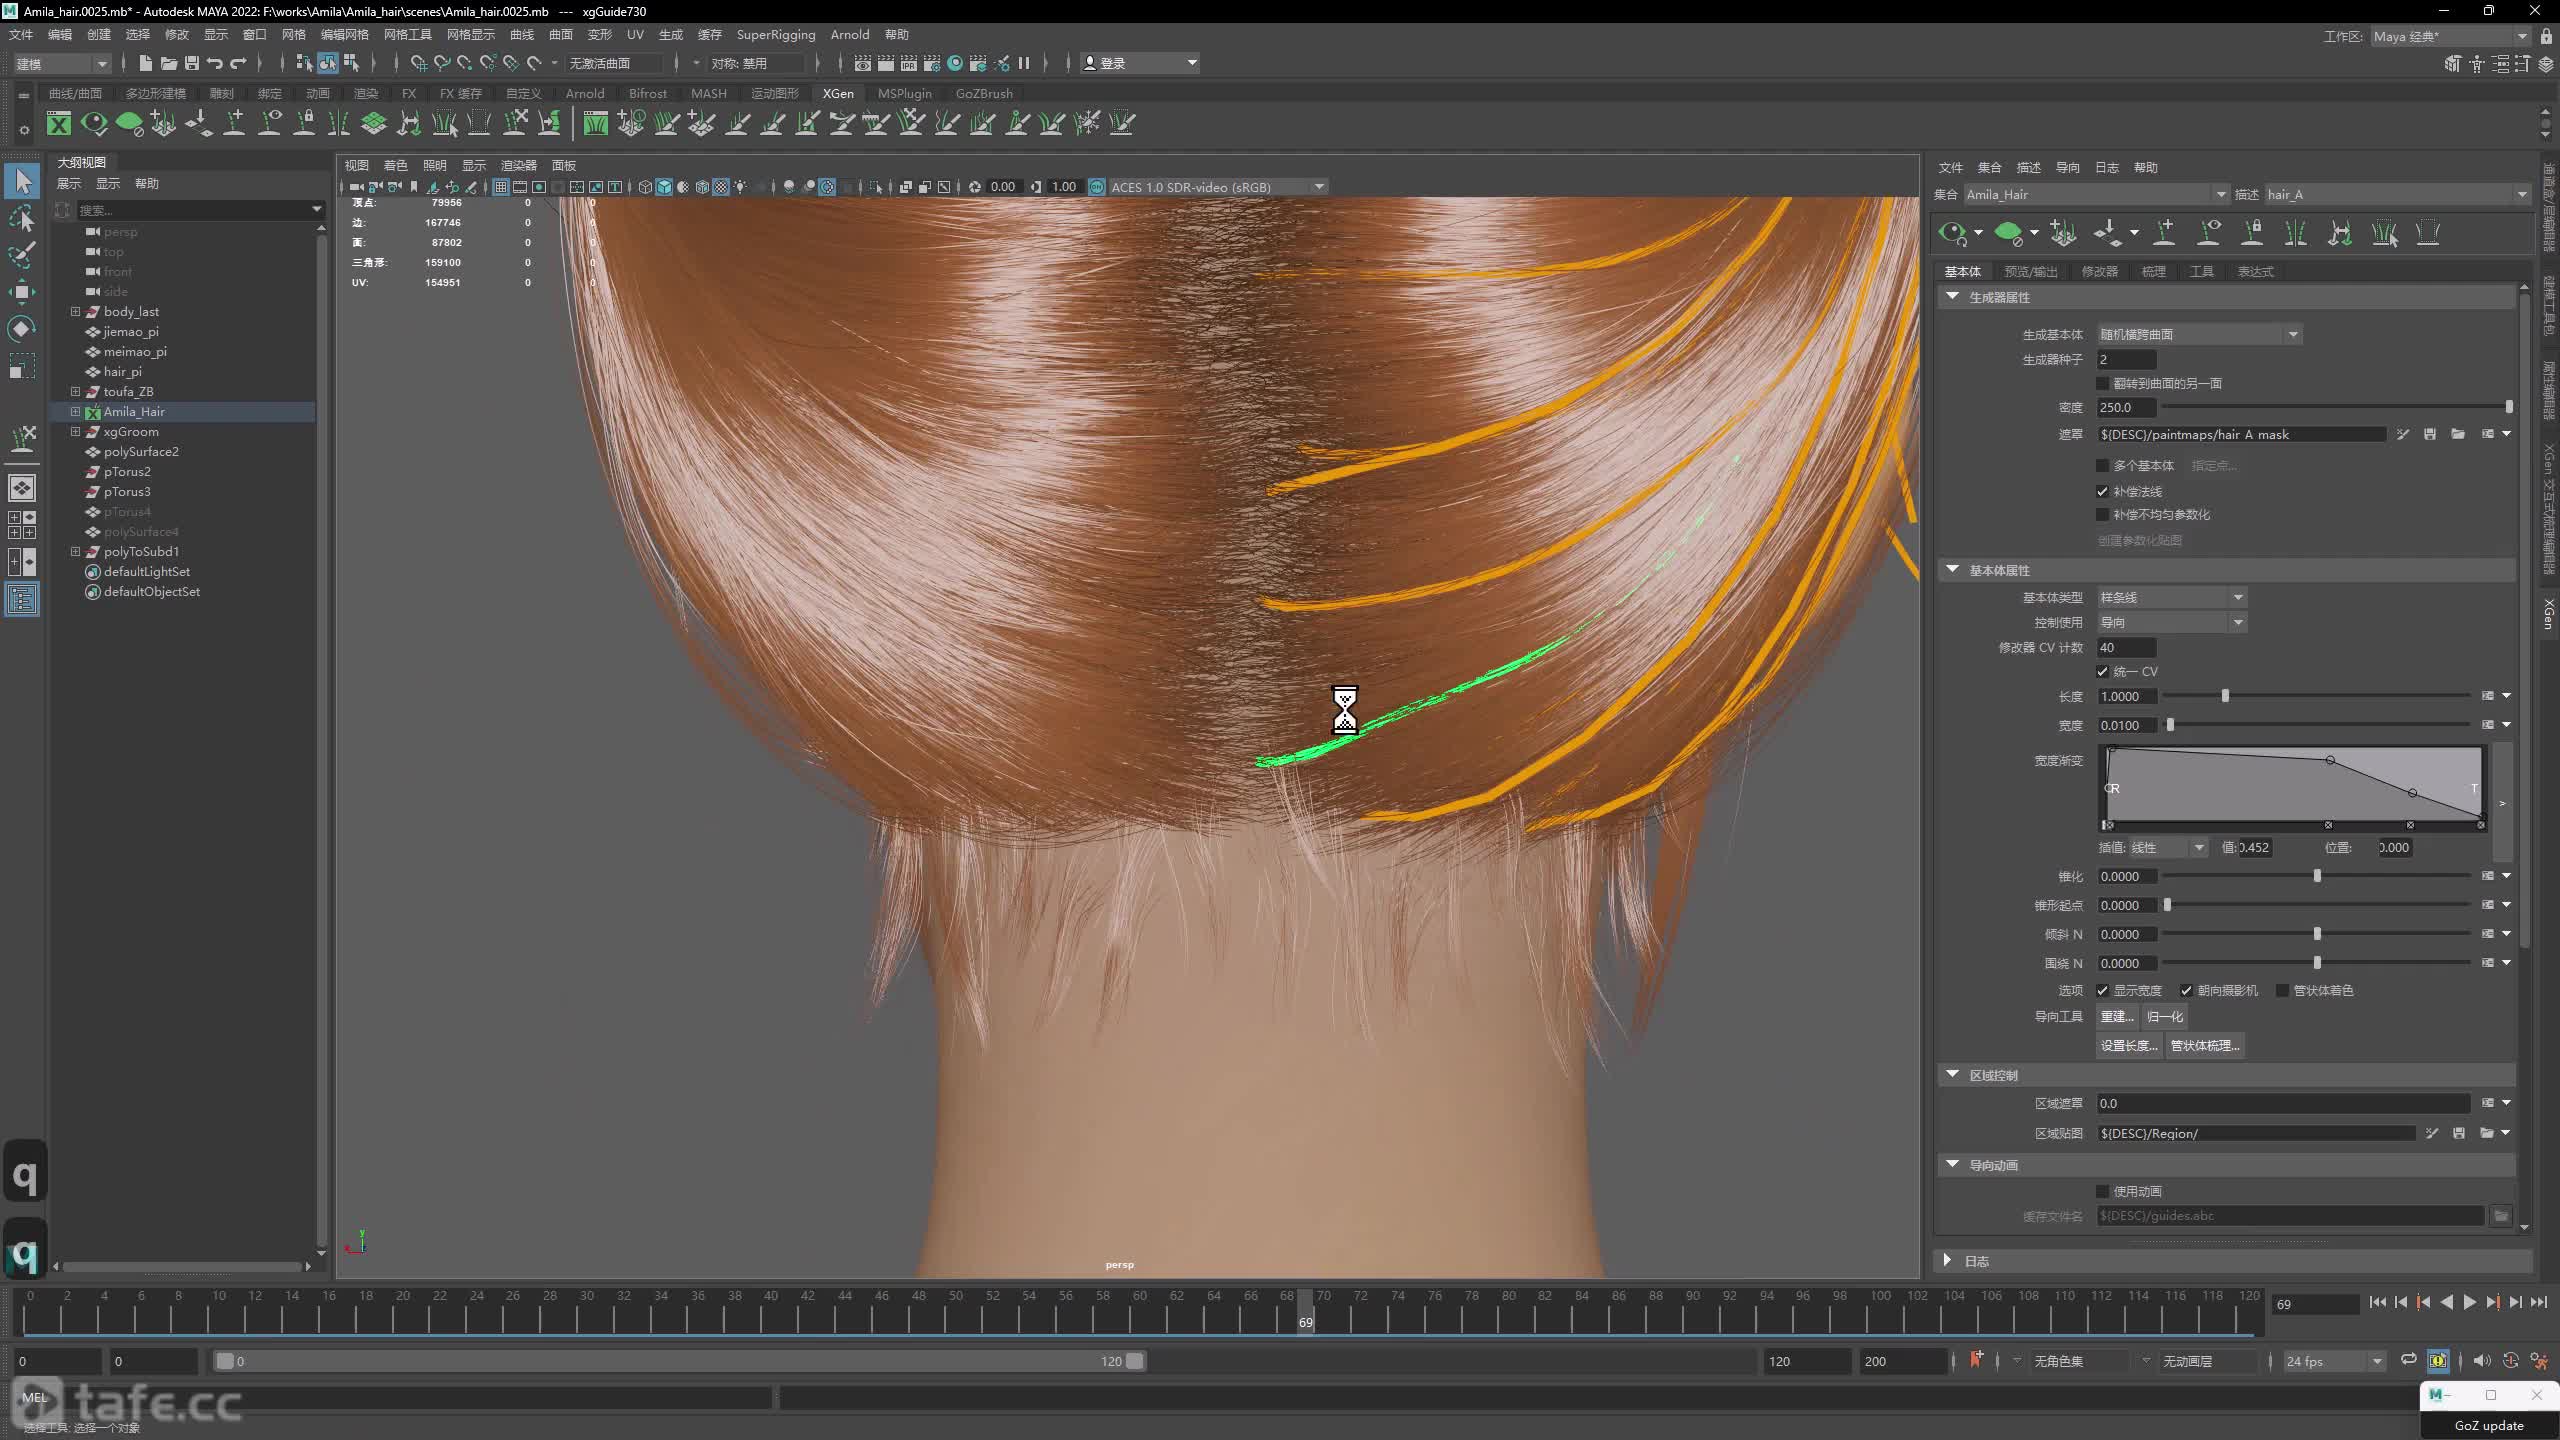Click the 登录 sign-in button
Viewport: 2560px width, 1440px height.
click(1140, 63)
